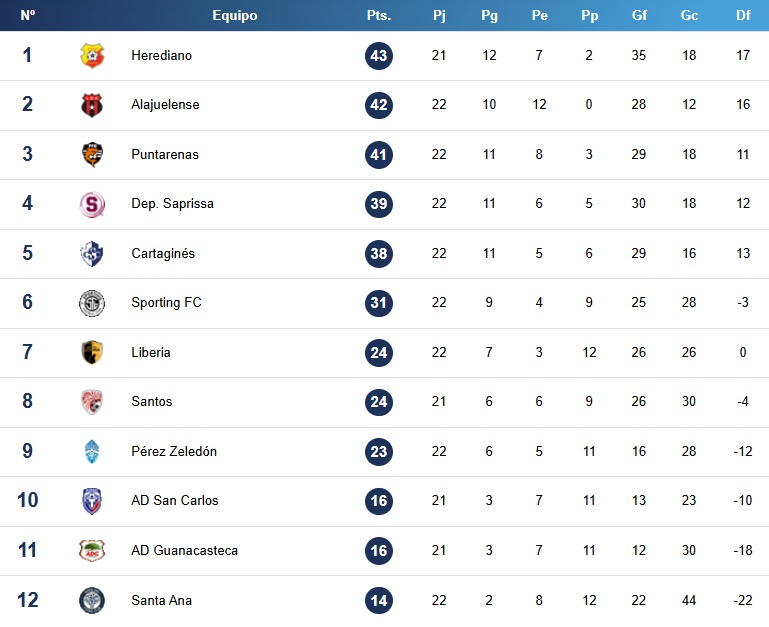Click the Cartaginés team crest
The height and width of the screenshot is (627, 769).
click(x=92, y=254)
